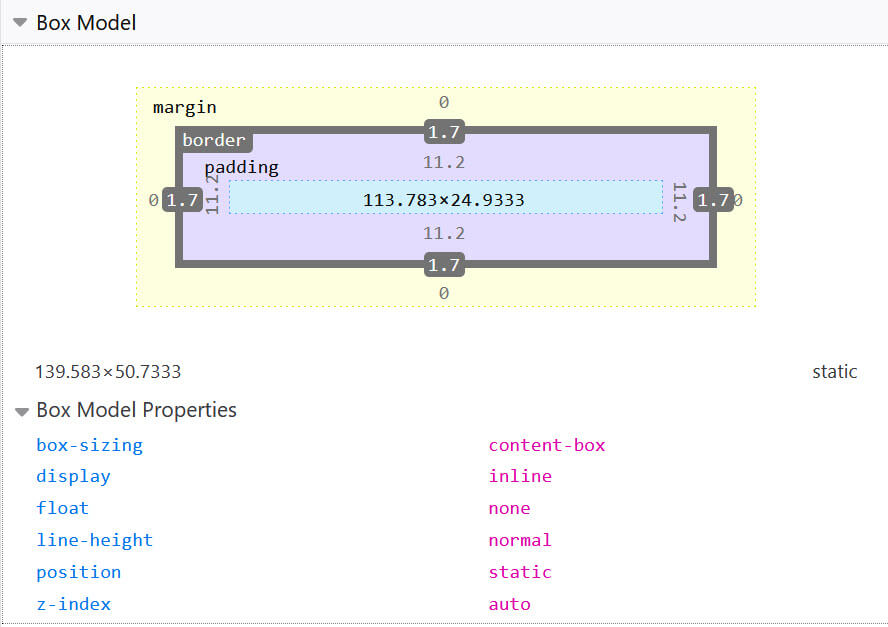
Task: Click the display property link
Action: click(x=73, y=476)
